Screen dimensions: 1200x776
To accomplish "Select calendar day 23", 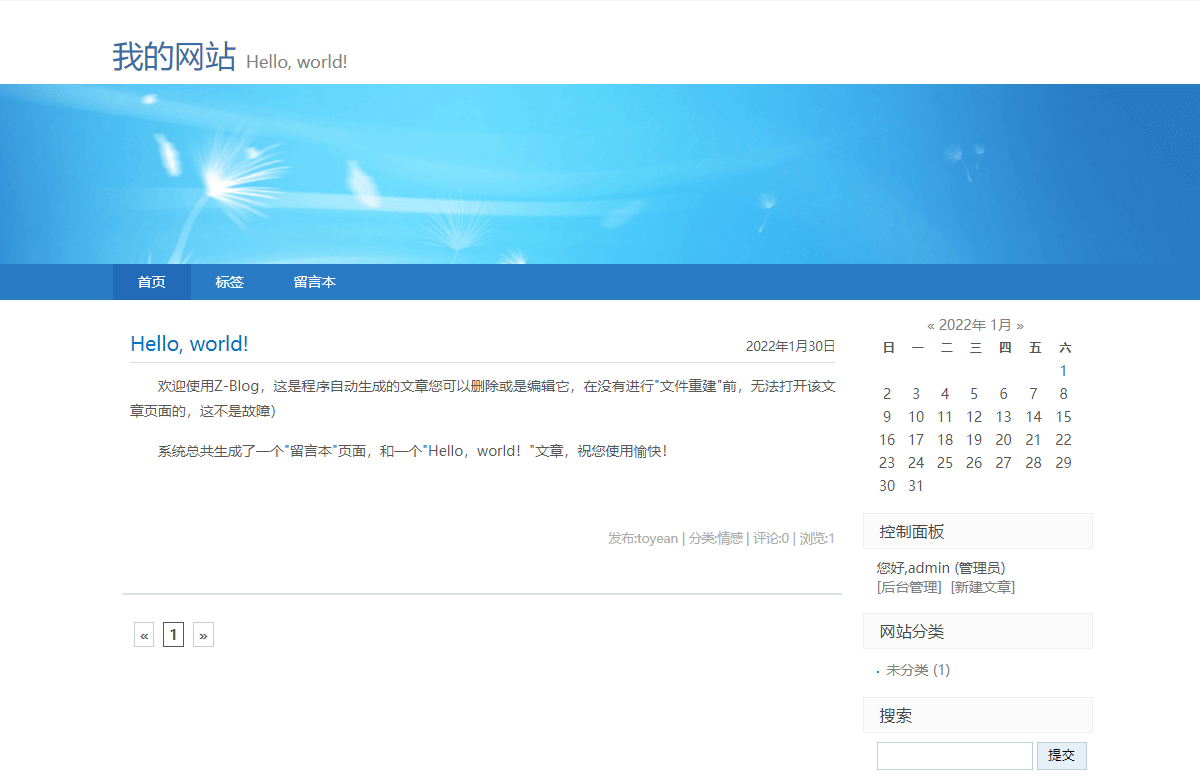I will [x=887, y=463].
